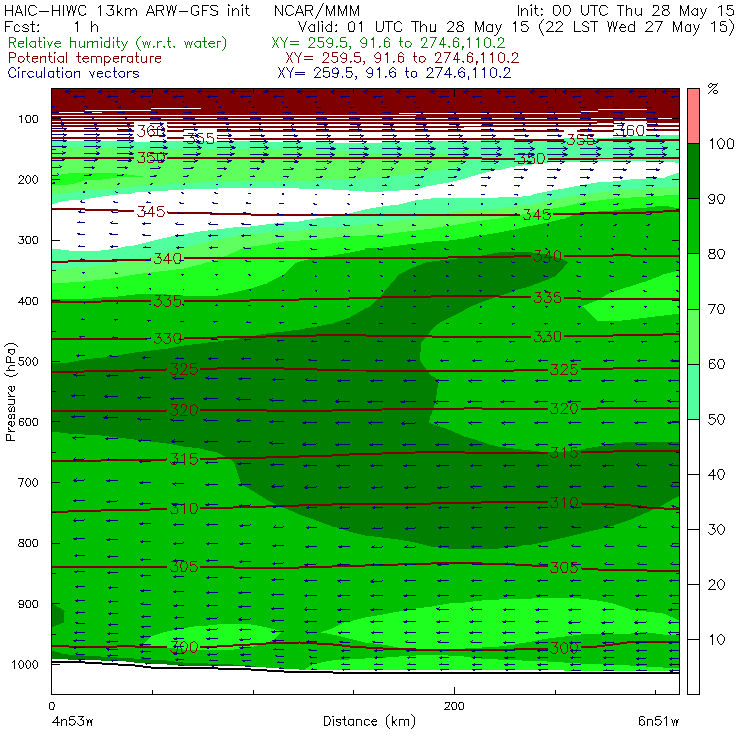Click the 'Fcst: 1 h' forecast label
This screenshot has height=740, width=740.
(x=51, y=27)
